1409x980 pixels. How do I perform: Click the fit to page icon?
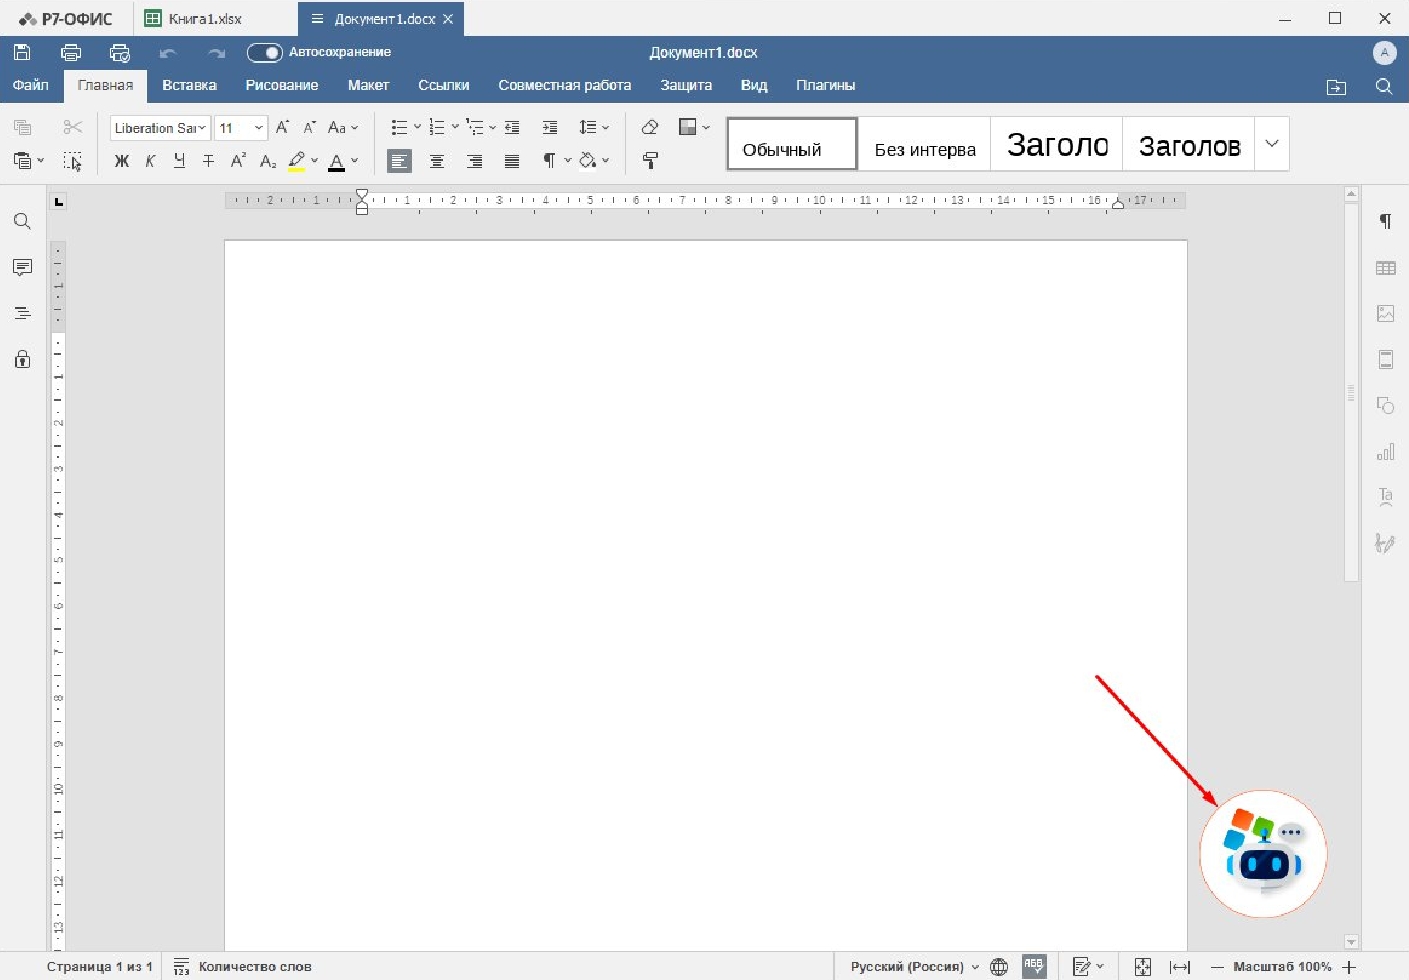pos(1142,966)
